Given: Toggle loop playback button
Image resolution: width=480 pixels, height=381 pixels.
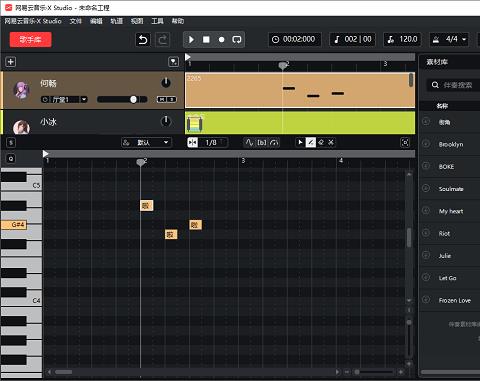Looking at the screenshot, I should pos(237,40).
